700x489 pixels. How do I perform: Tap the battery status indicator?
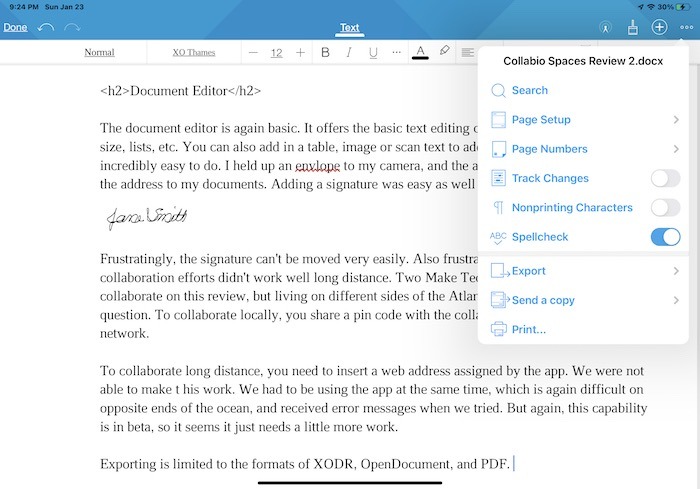coord(683,7)
